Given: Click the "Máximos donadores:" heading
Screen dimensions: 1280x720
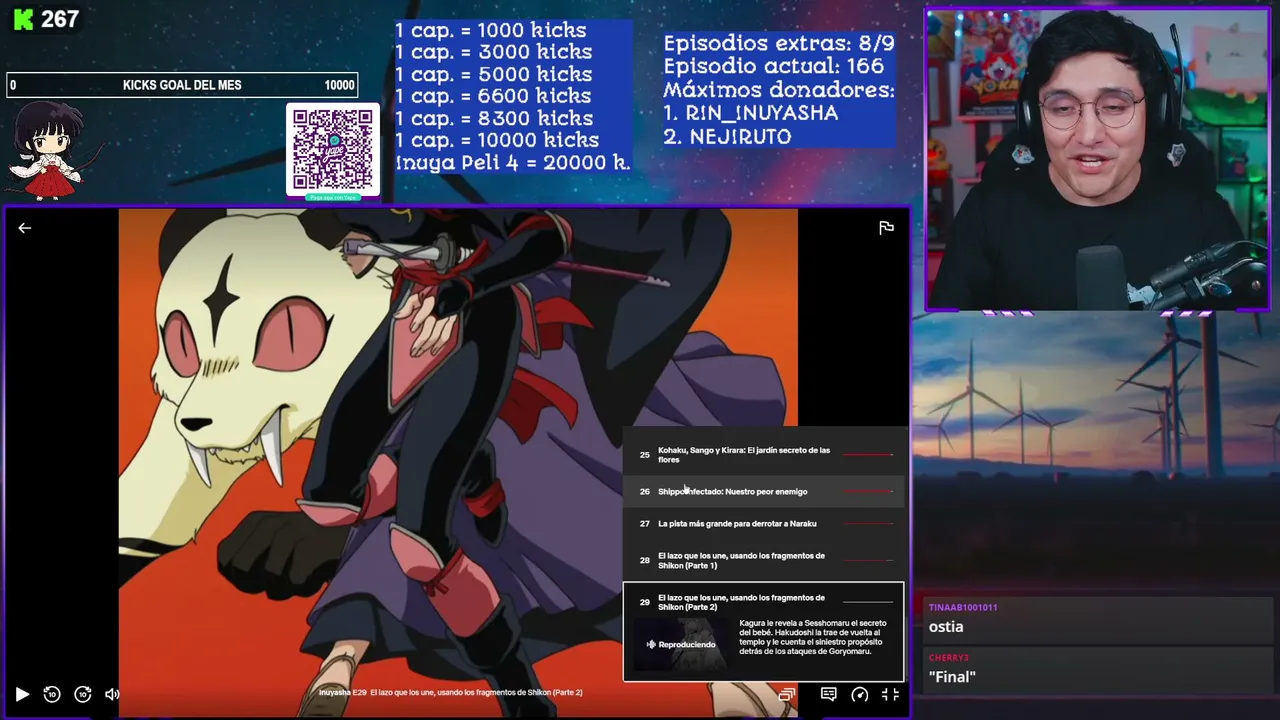Looking at the screenshot, I should click(x=779, y=90).
